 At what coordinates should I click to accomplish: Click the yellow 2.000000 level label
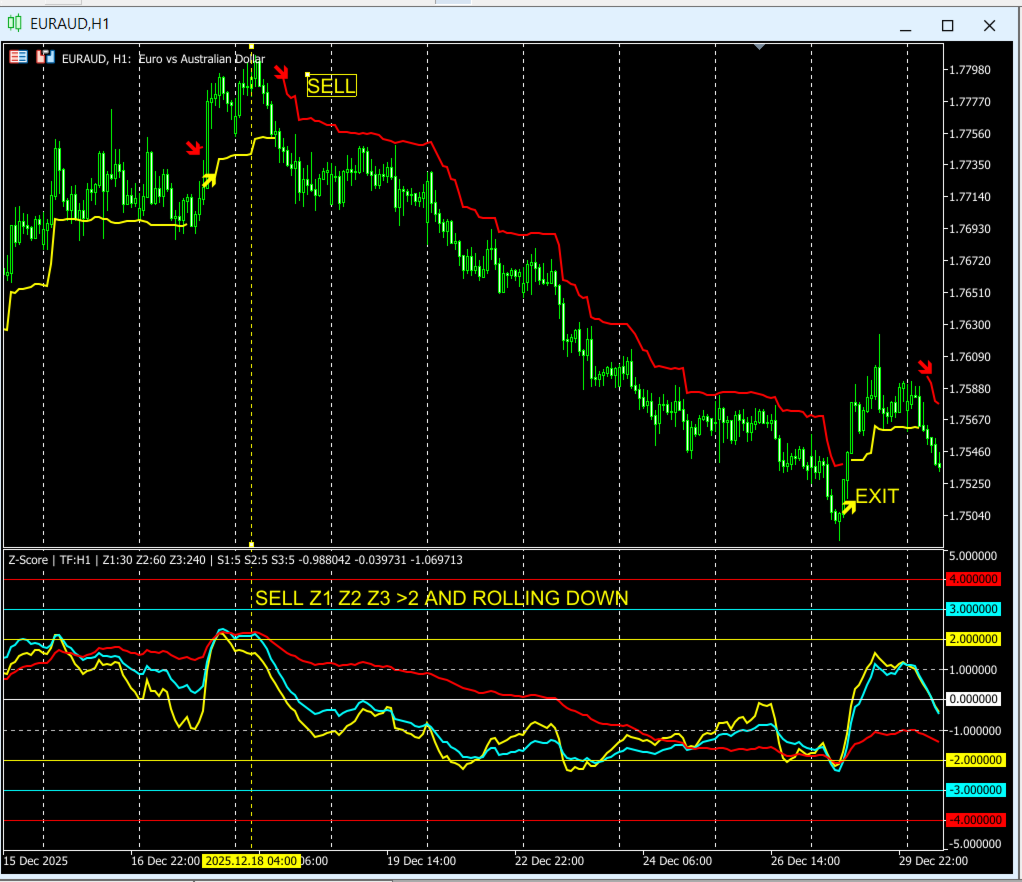[x=973, y=639]
